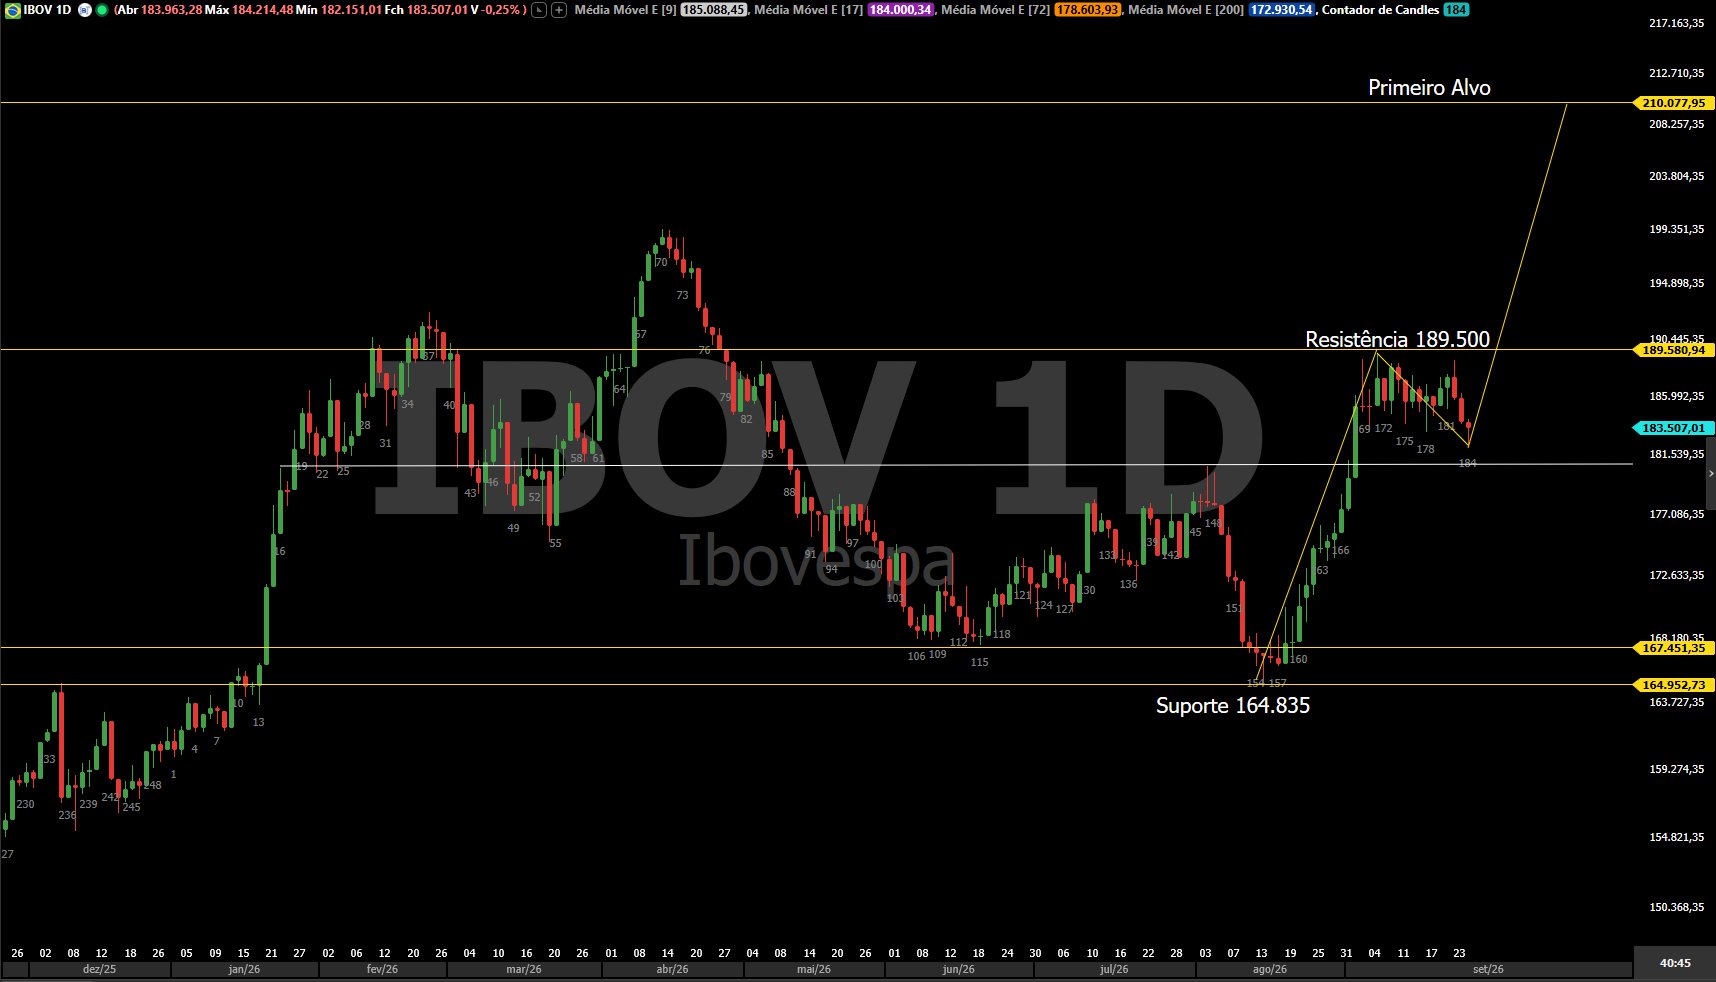Select the Média Móvel E [72] indicator label
Image resolution: width=1716 pixels, height=982 pixels.
click(996, 10)
